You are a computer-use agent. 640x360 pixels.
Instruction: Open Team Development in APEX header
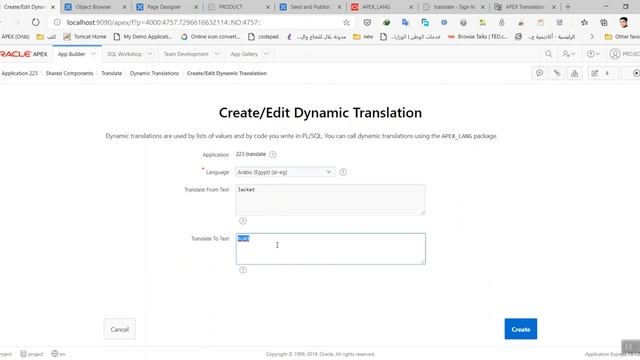point(186,54)
